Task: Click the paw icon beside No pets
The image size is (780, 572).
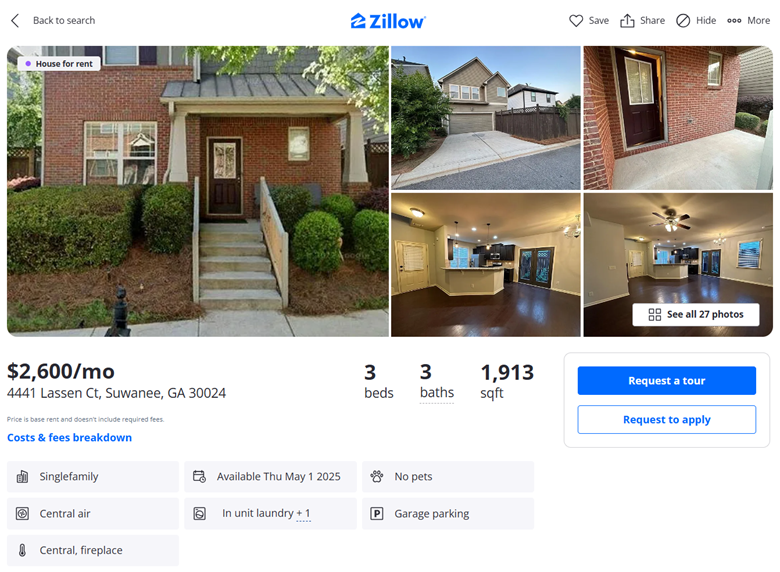Action: tap(377, 477)
